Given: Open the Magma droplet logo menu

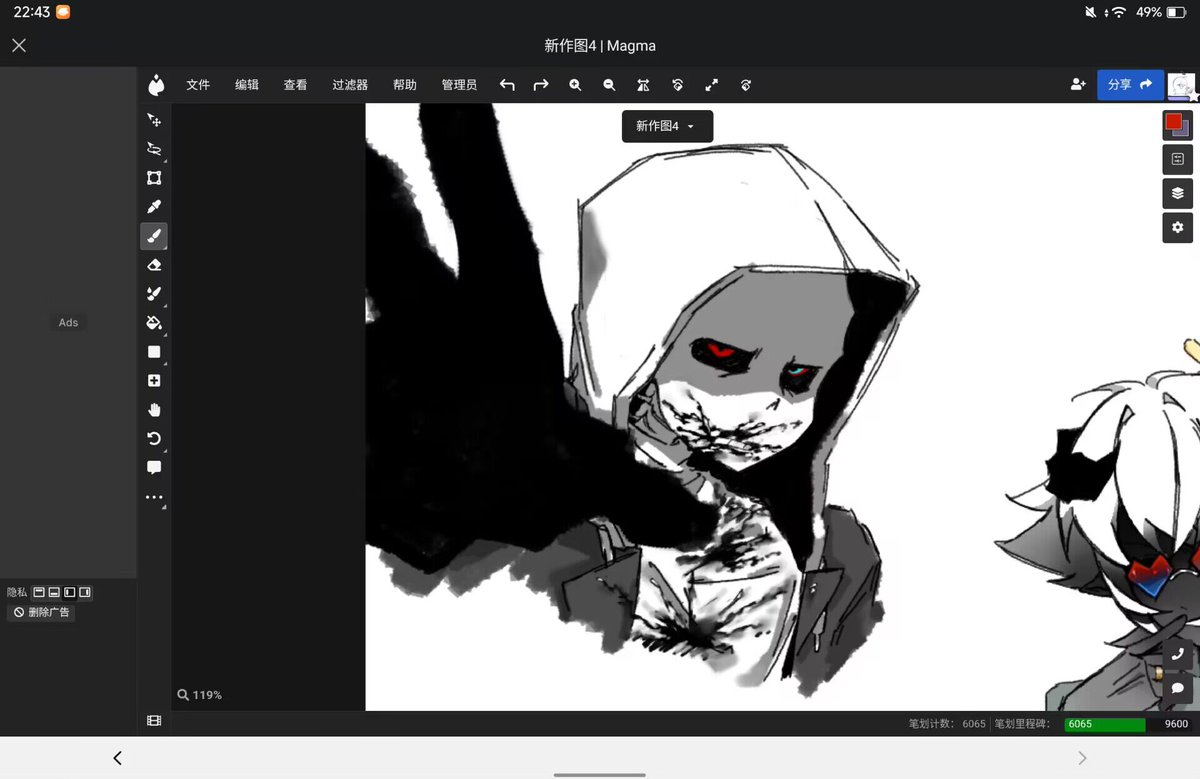Looking at the screenshot, I should point(156,85).
